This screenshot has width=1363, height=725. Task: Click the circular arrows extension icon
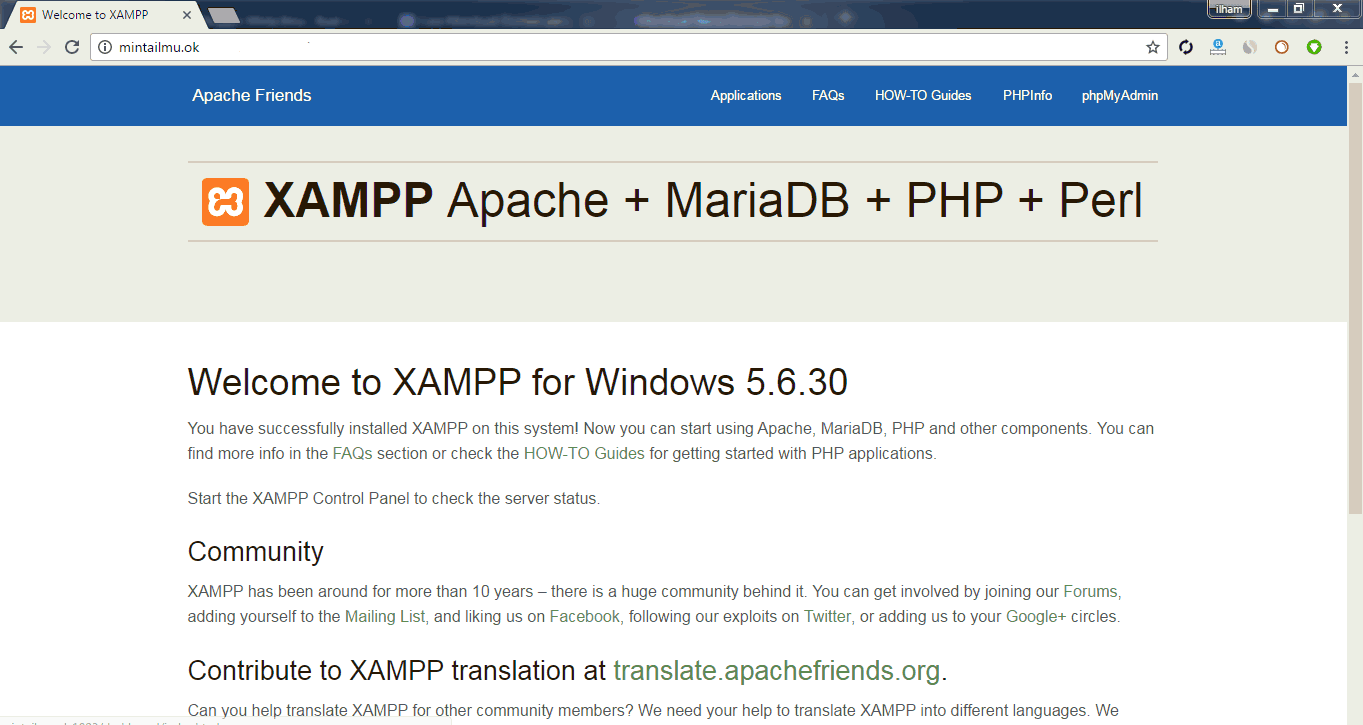click(1186, 47)
